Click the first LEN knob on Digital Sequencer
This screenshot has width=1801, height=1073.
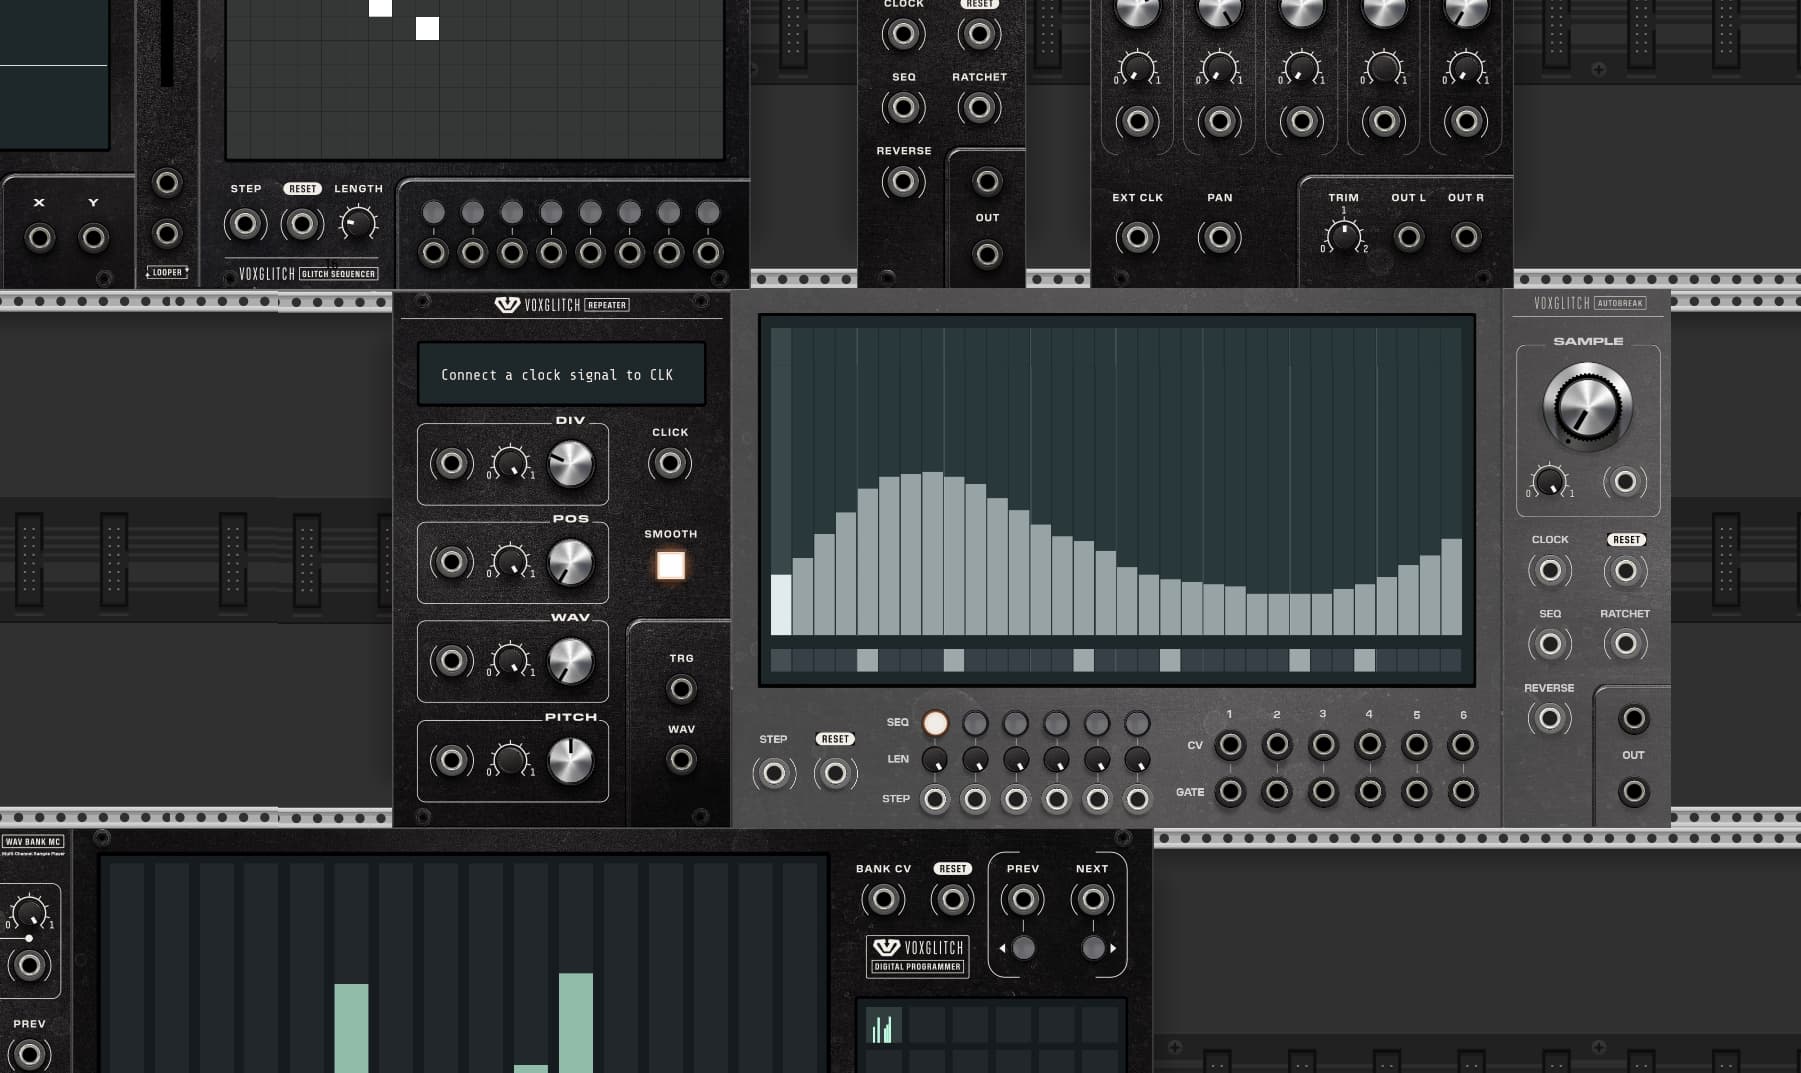click(x=935, y=760)
